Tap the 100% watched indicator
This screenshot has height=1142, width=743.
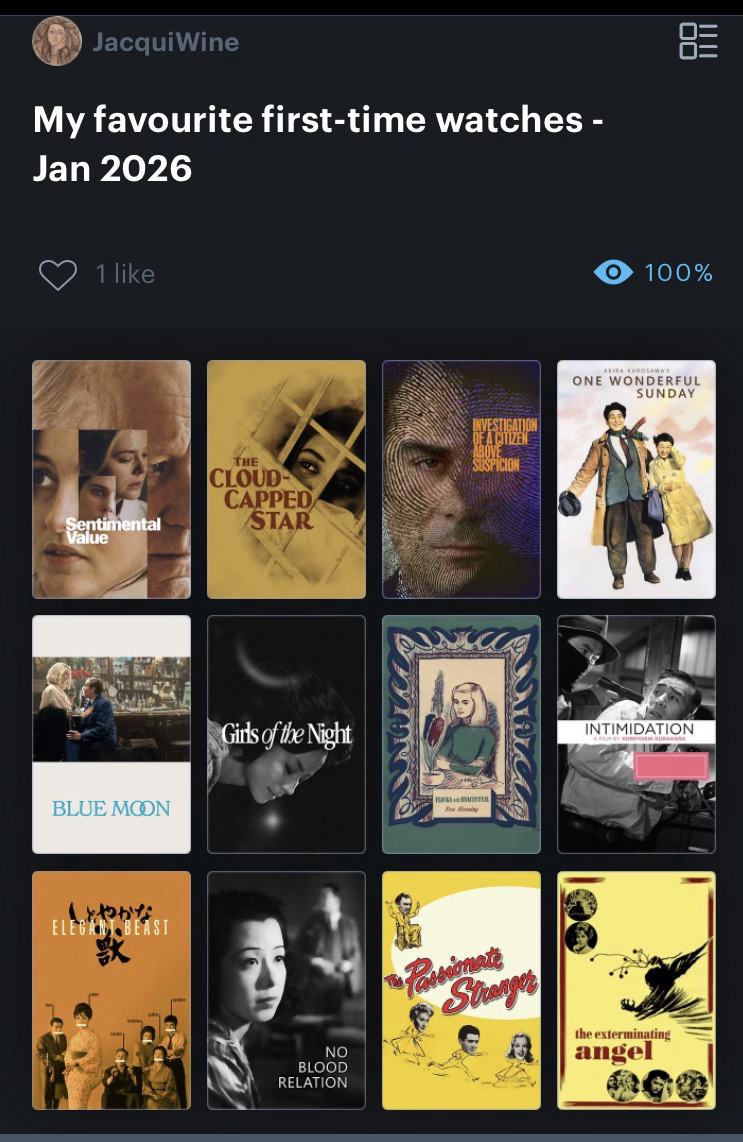(678, 272)
